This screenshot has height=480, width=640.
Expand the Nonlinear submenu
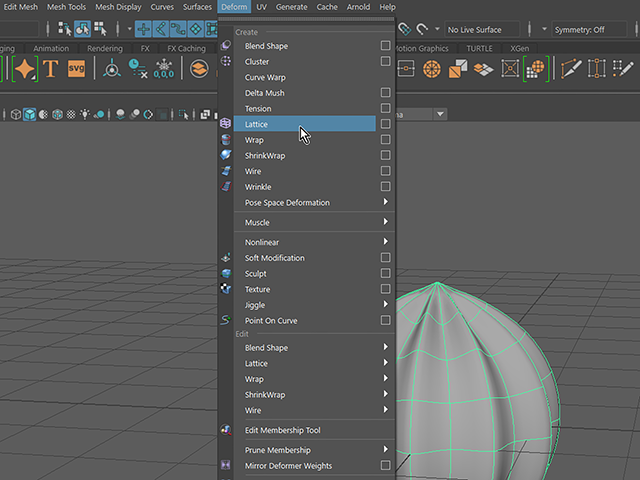[x=314, y=242]
